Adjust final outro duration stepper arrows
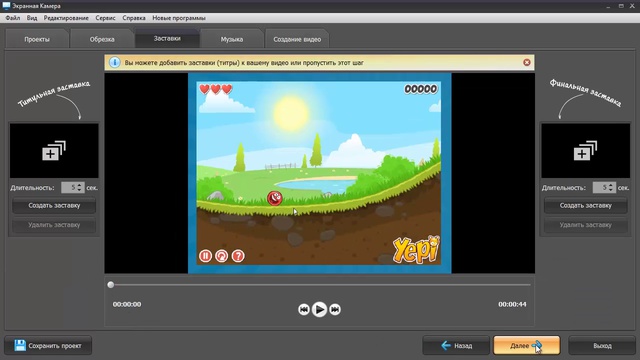Image resolution: width=640 pixels, height=360 pixels. 611,188
